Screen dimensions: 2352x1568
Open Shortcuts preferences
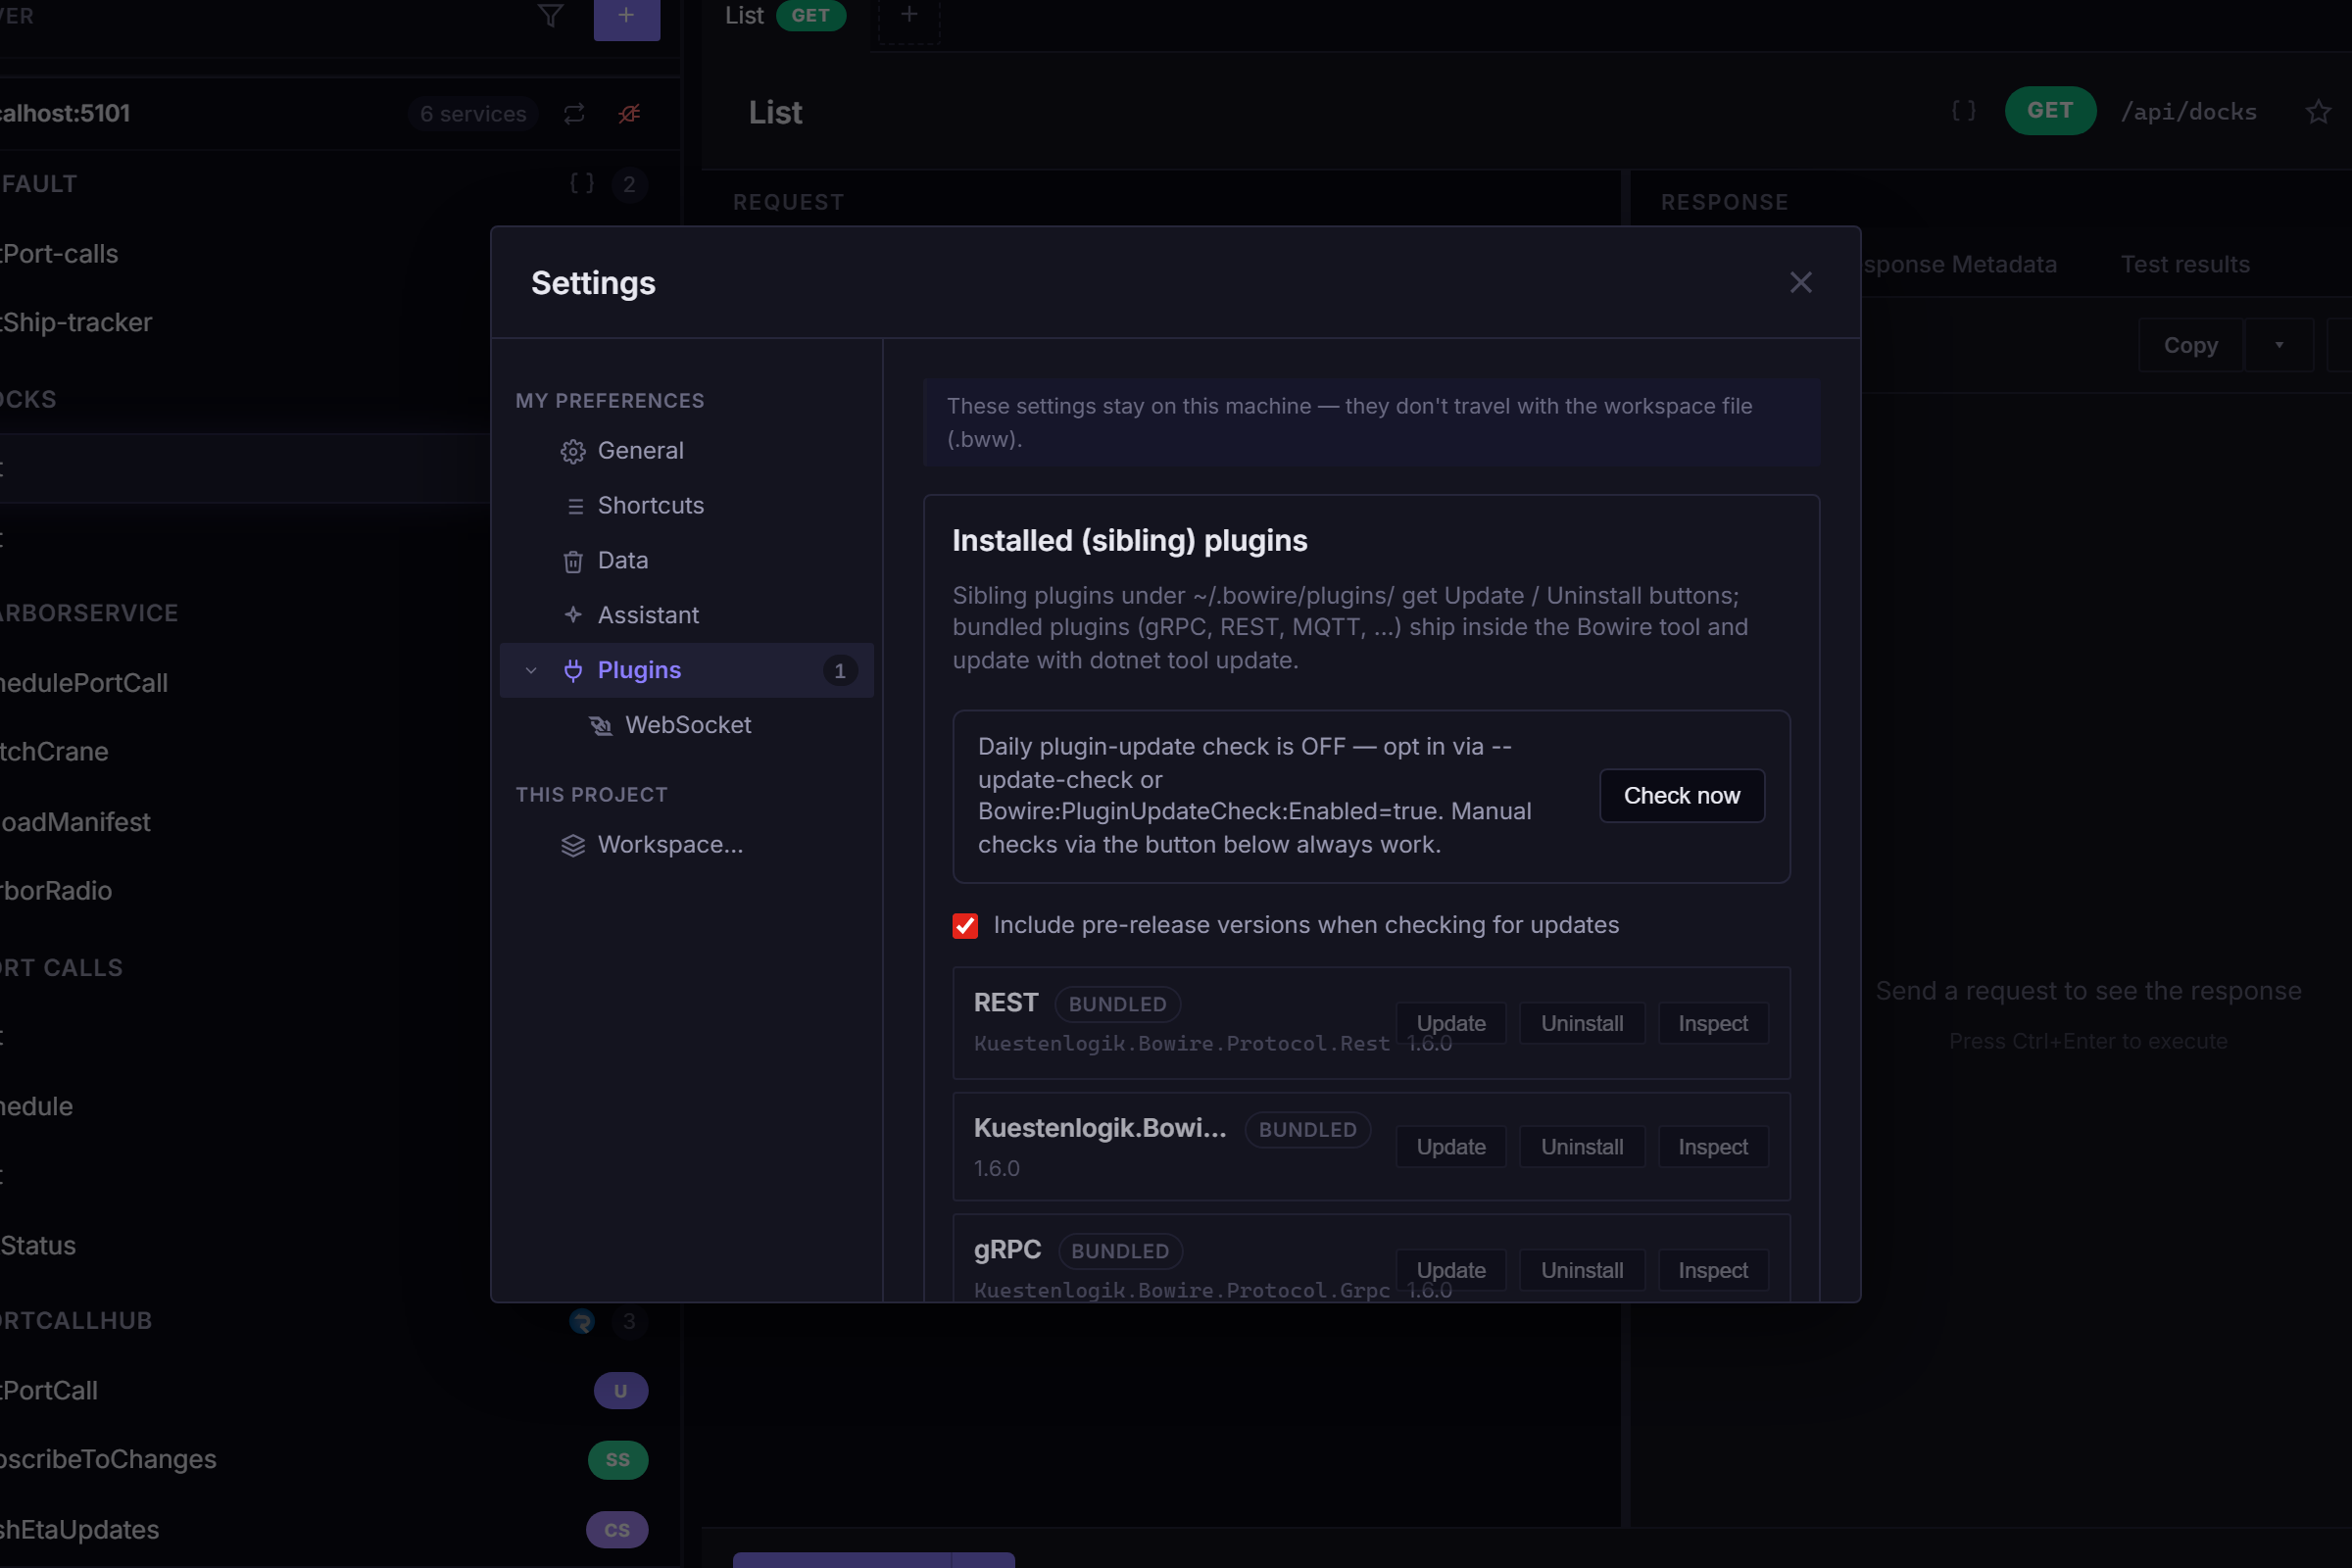[686, 506]
